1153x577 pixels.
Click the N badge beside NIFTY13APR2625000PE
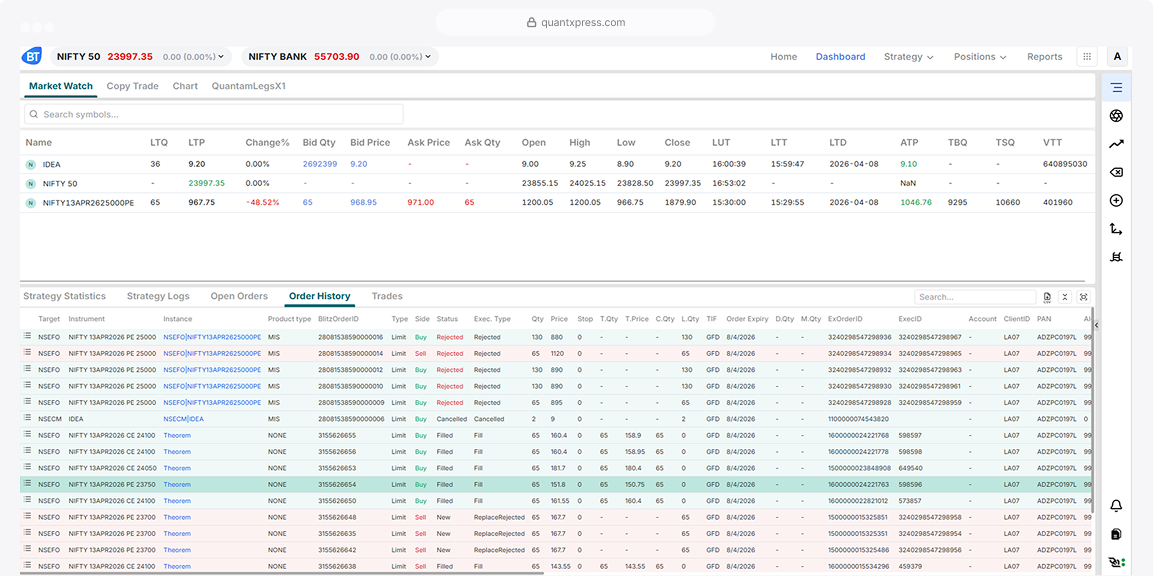pyautogui.click(x=31, y=203)
